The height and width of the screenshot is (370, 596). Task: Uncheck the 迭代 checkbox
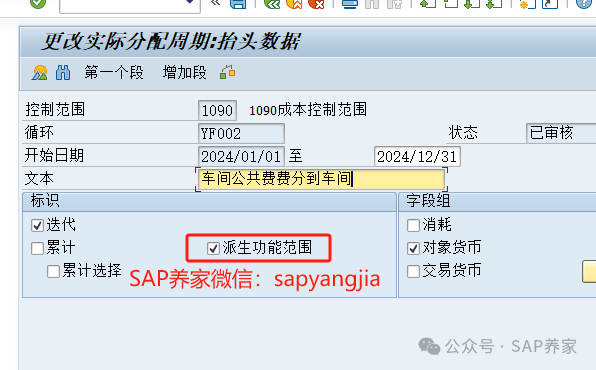pos(37,225)
